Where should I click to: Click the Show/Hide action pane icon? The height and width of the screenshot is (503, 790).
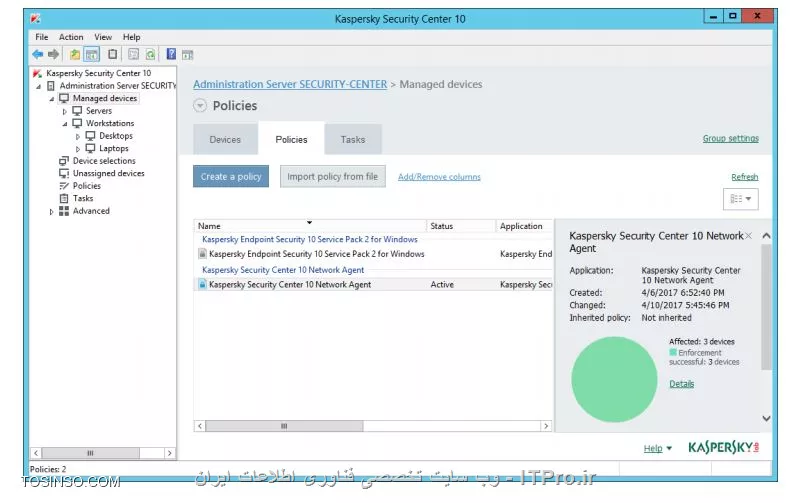(x=187, y=55)
